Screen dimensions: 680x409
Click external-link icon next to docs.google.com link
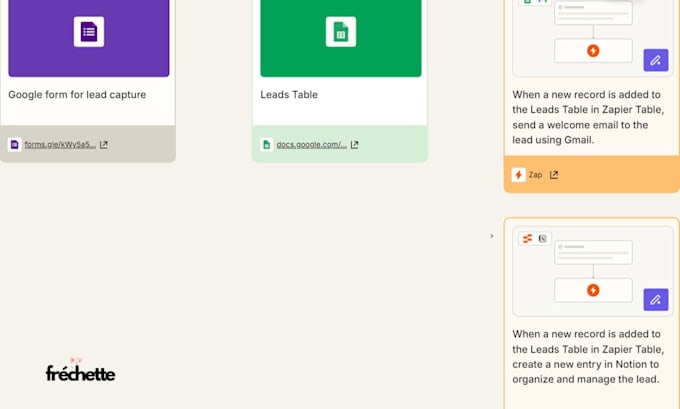point(355,144)
